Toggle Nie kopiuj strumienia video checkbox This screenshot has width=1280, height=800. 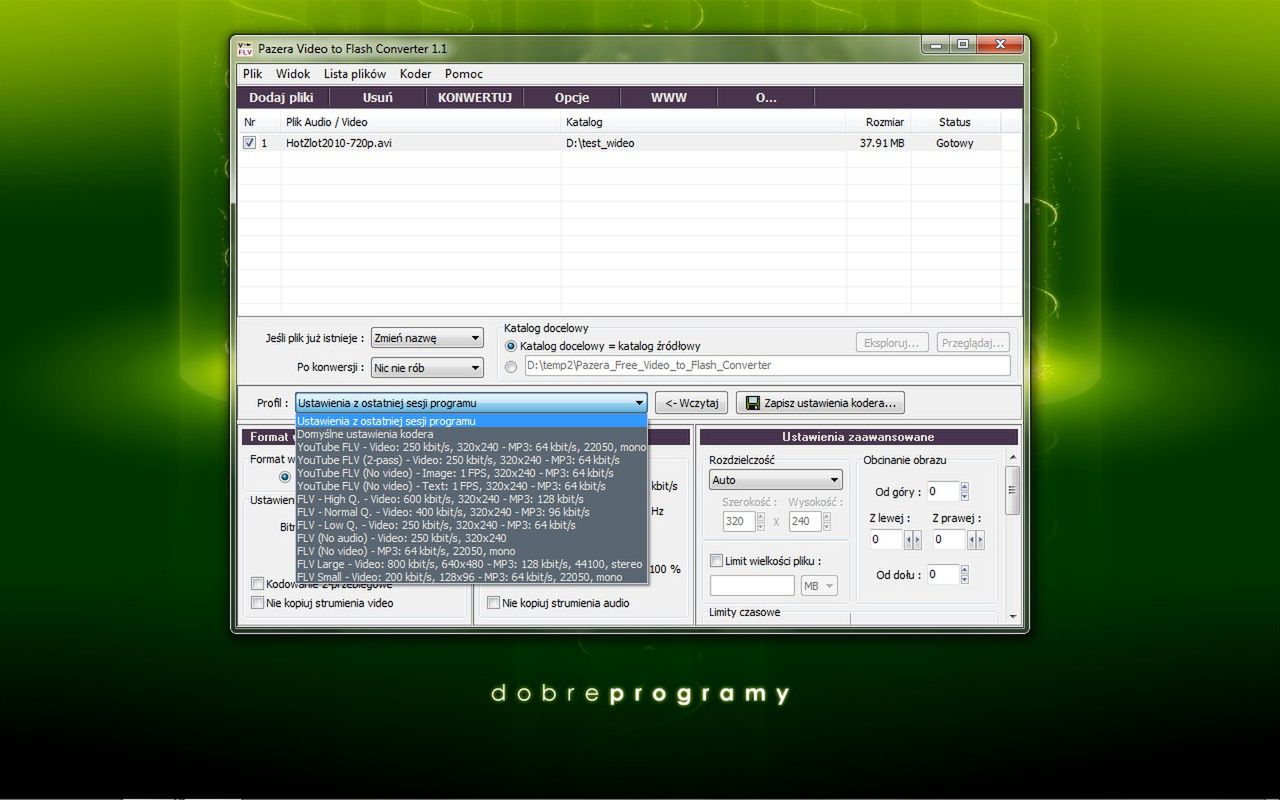pyautogui.click(x=258, y=603)
